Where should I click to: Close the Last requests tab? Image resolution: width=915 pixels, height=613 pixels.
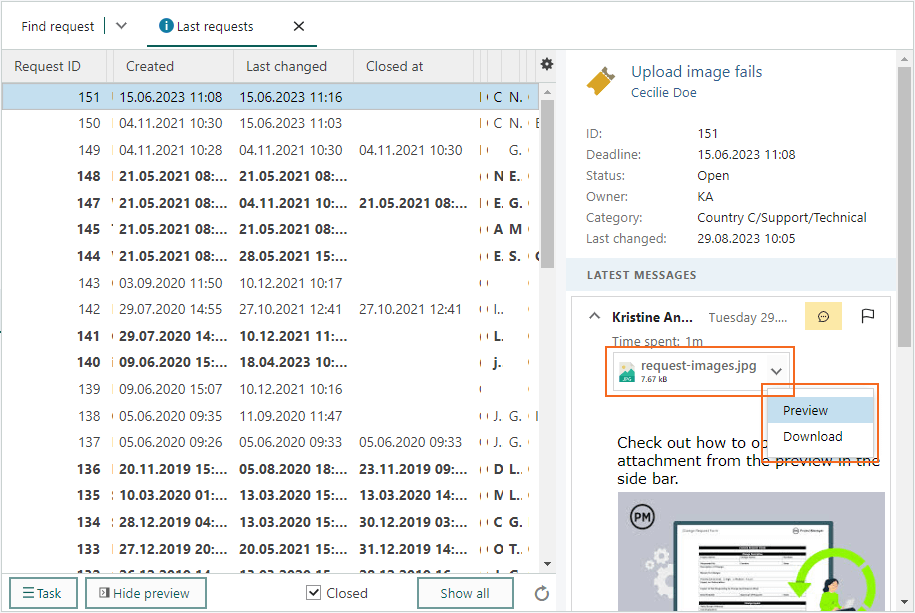[x=299, y=26]
